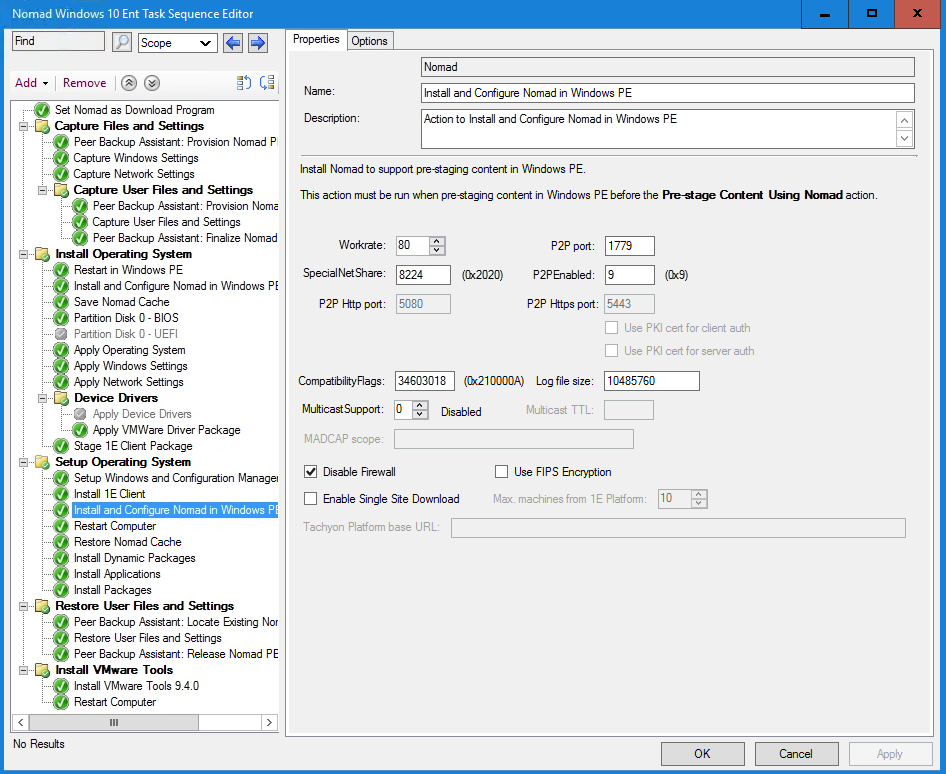The width and height of the screenshot is (946, 774).
Task: Click into the Log file size field
Action: [652, 381]
